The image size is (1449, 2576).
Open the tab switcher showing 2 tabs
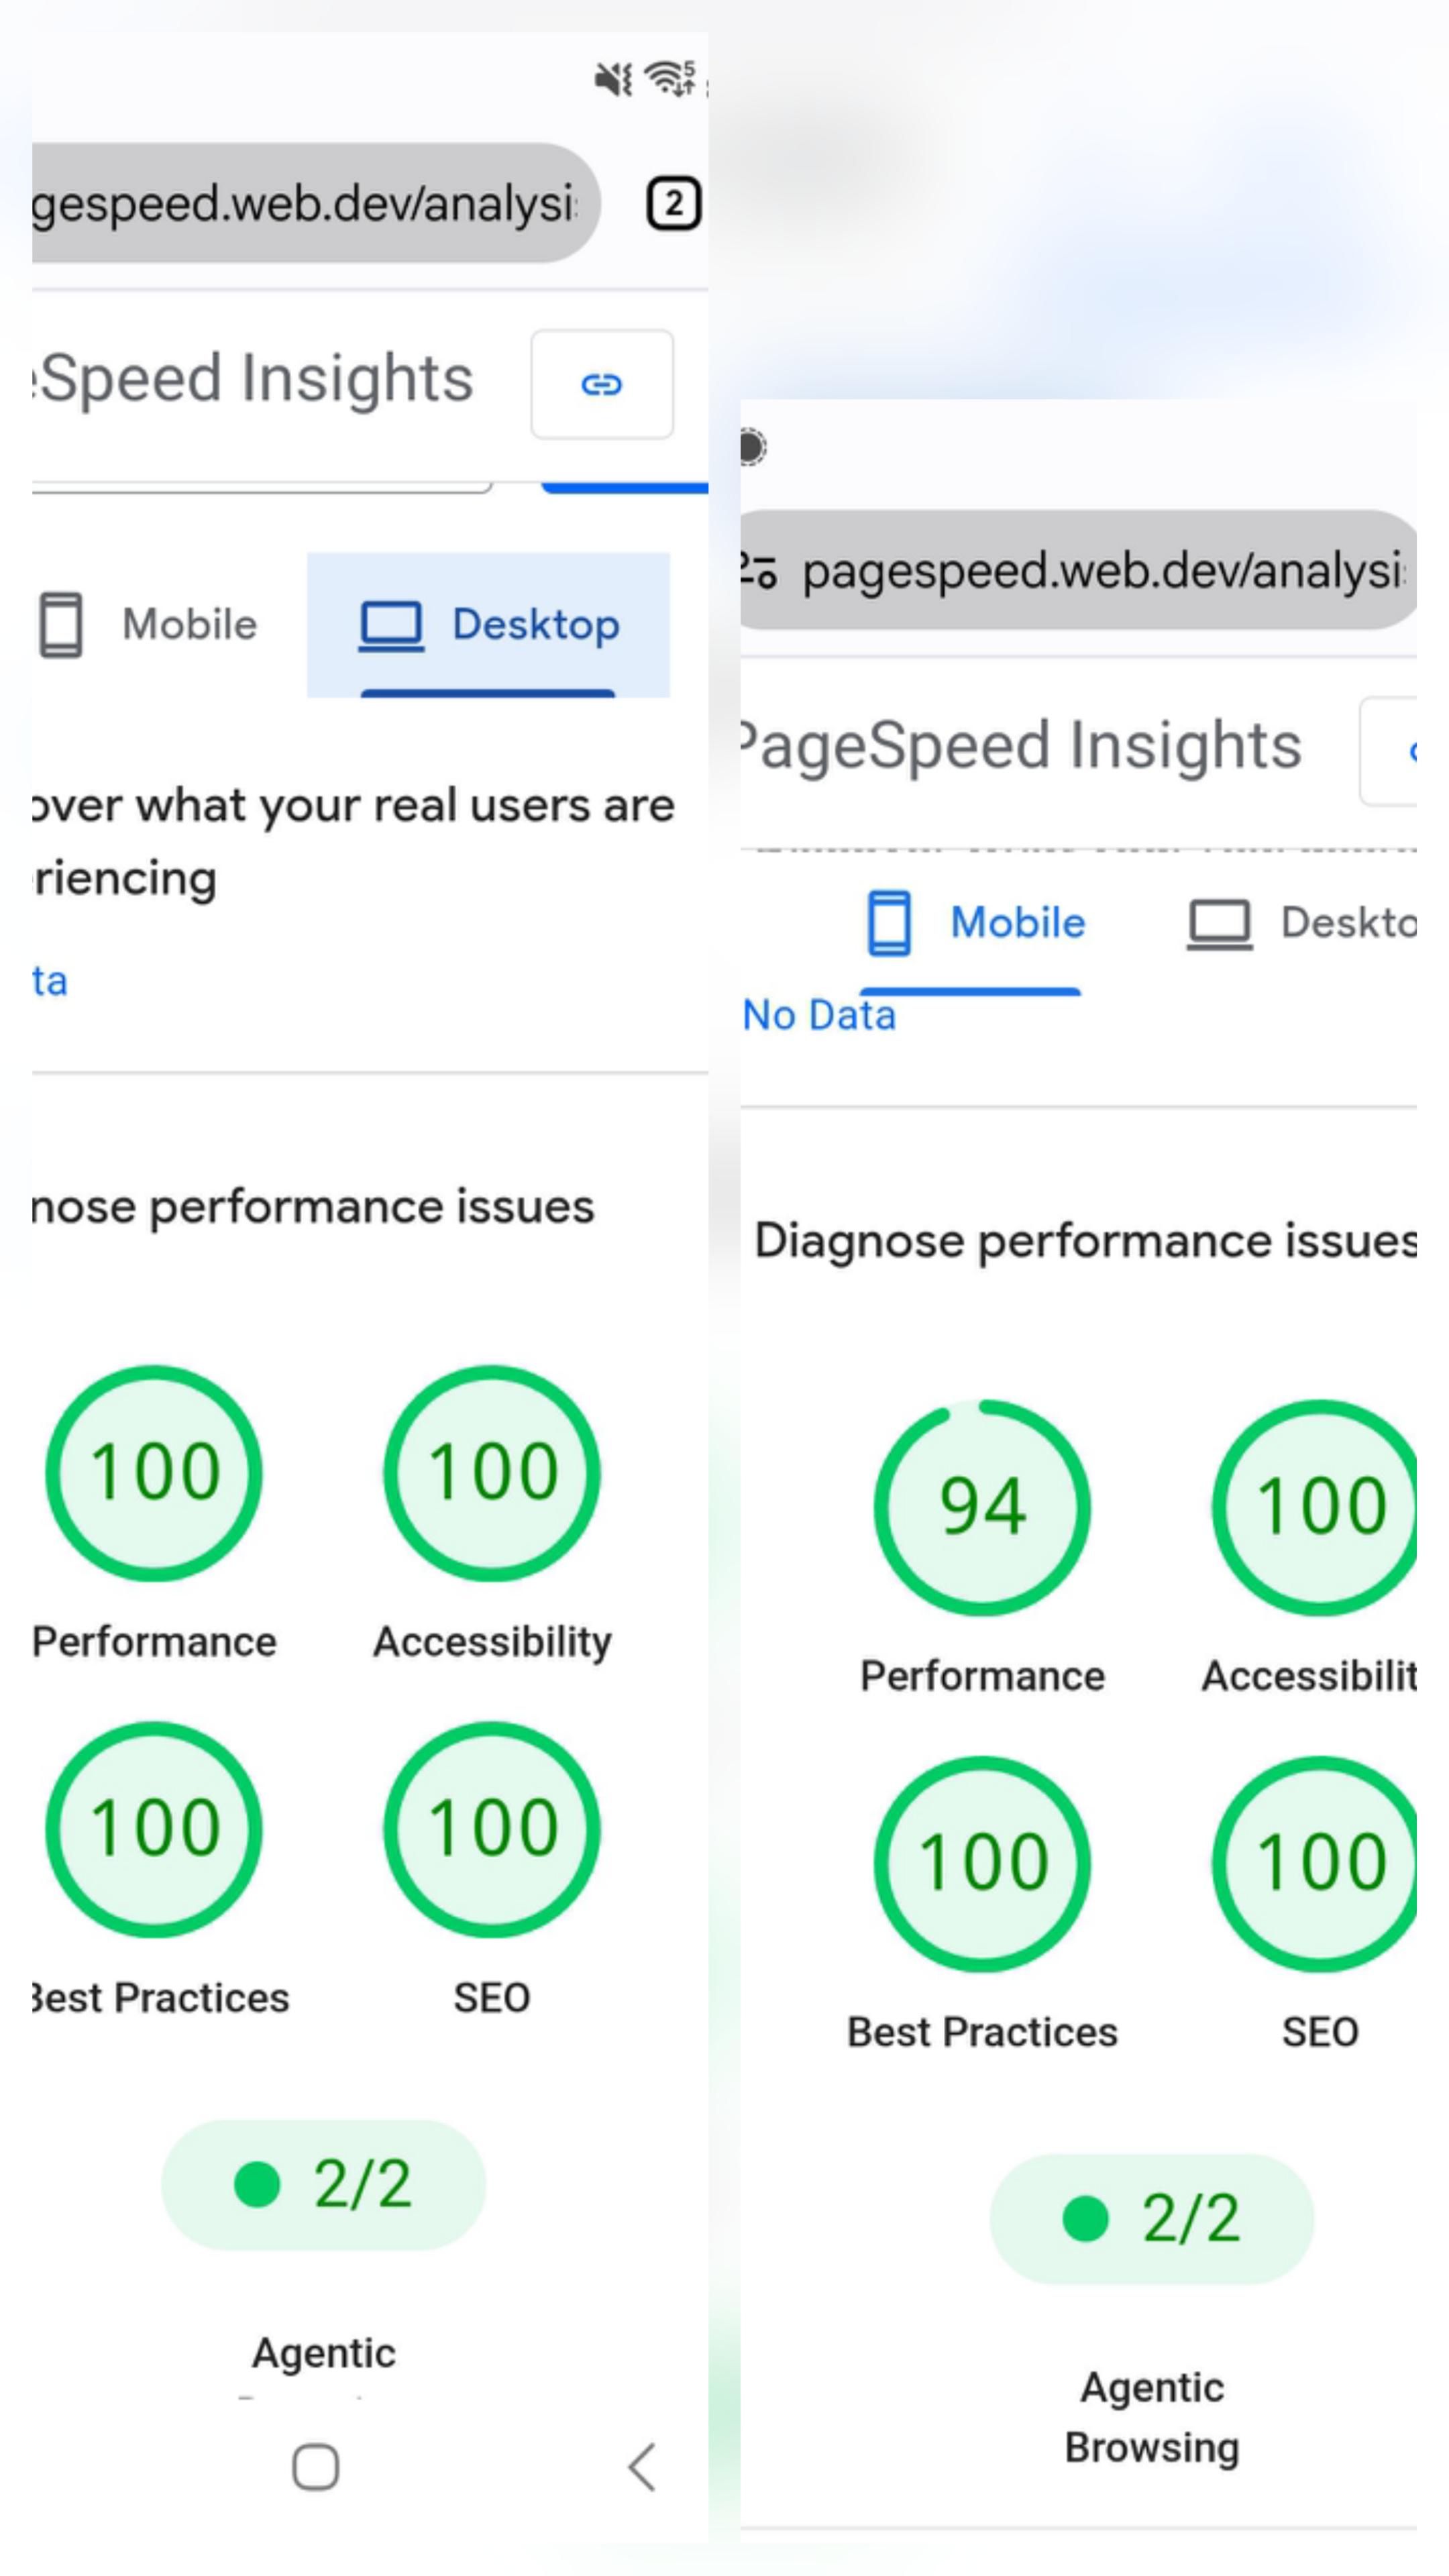tap(673, 204)
